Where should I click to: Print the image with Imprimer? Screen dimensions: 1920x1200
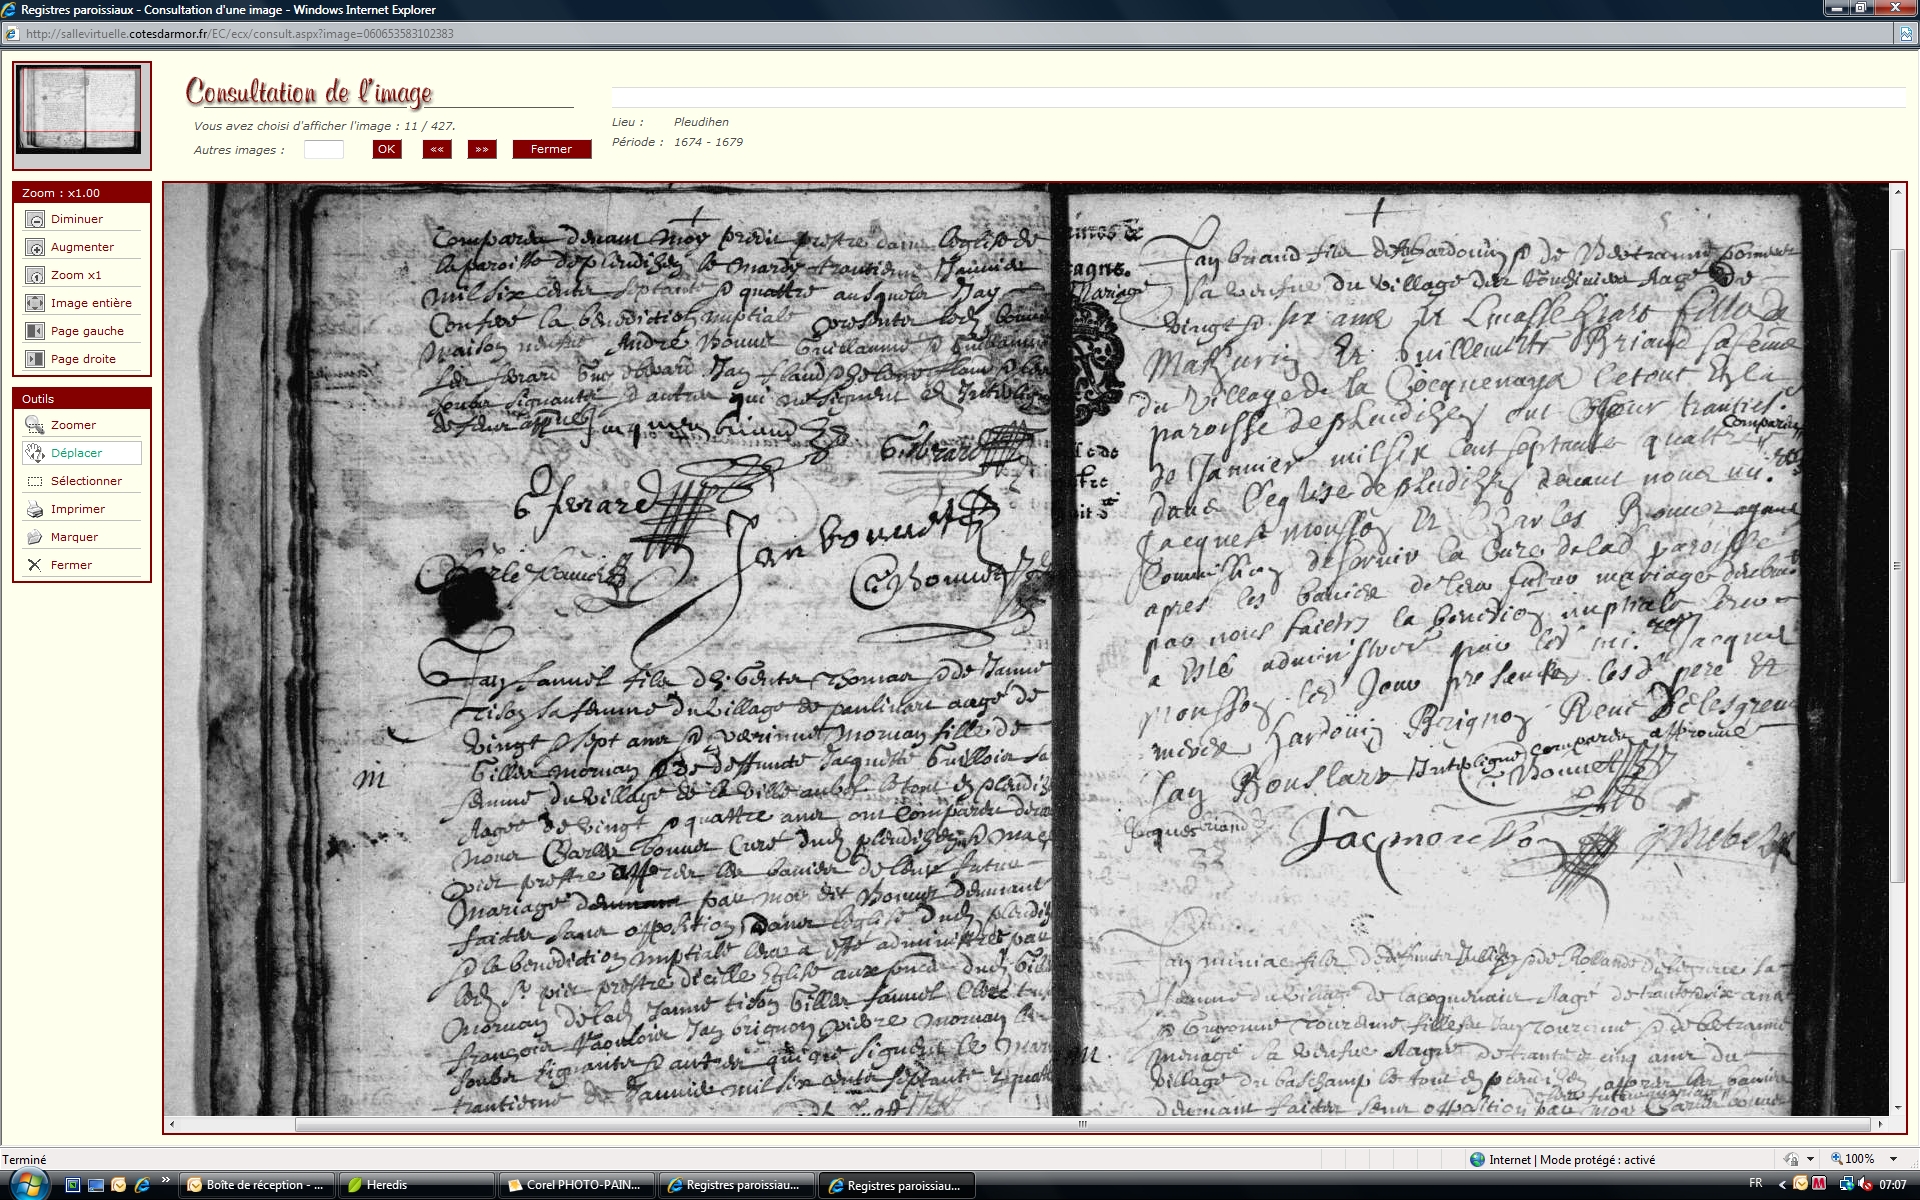(35, 509)
